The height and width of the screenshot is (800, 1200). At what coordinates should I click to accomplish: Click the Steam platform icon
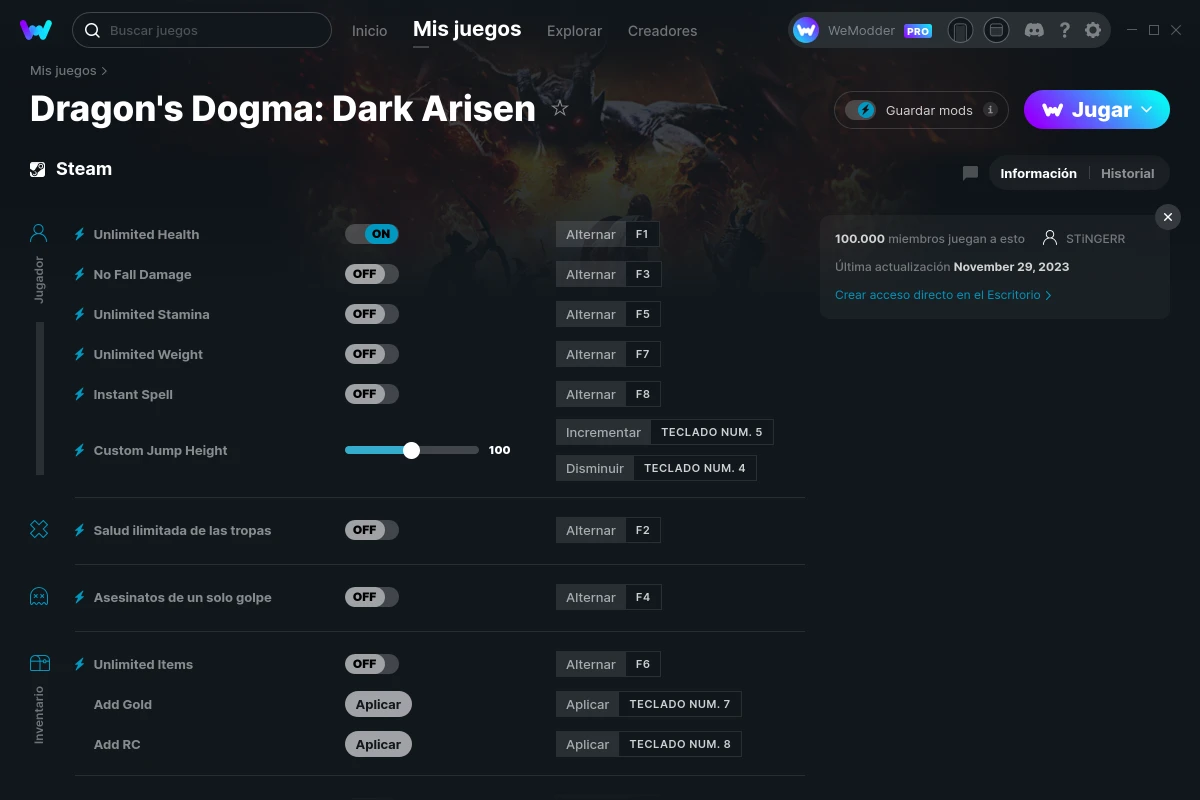point(38,169)
